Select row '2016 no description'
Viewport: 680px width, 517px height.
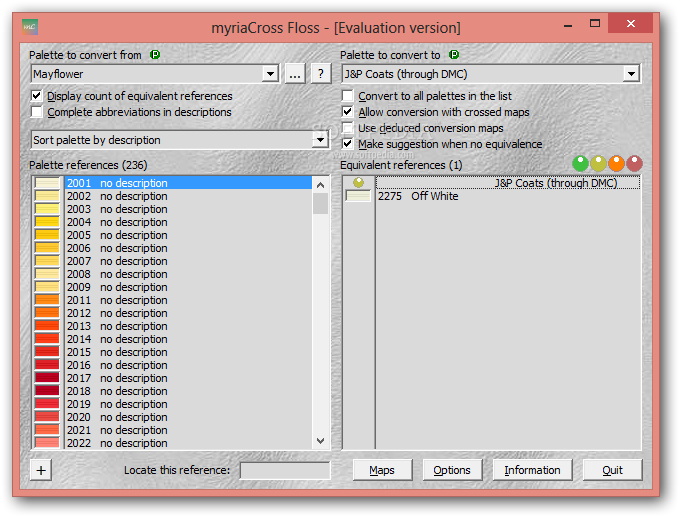point(188,365)
